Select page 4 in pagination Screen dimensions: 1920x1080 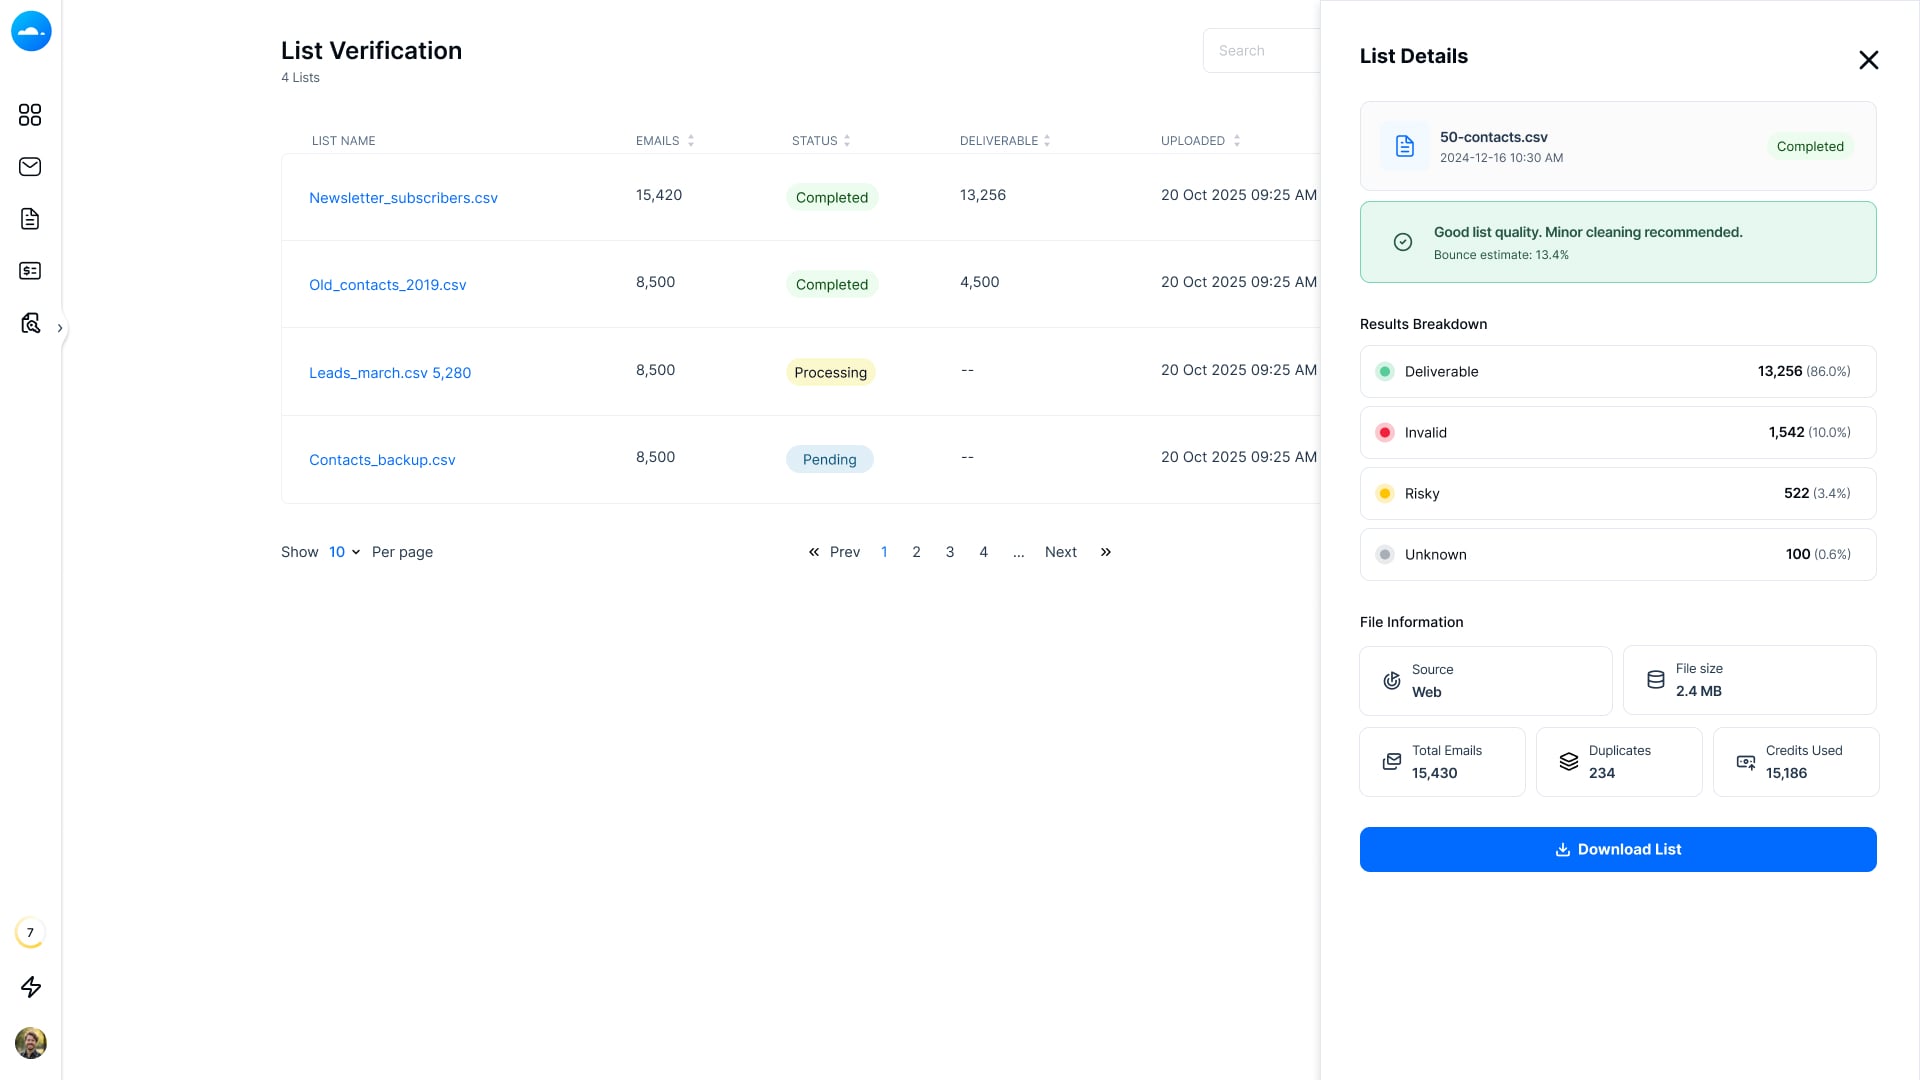pyautogui.click(x=983, y=552)
